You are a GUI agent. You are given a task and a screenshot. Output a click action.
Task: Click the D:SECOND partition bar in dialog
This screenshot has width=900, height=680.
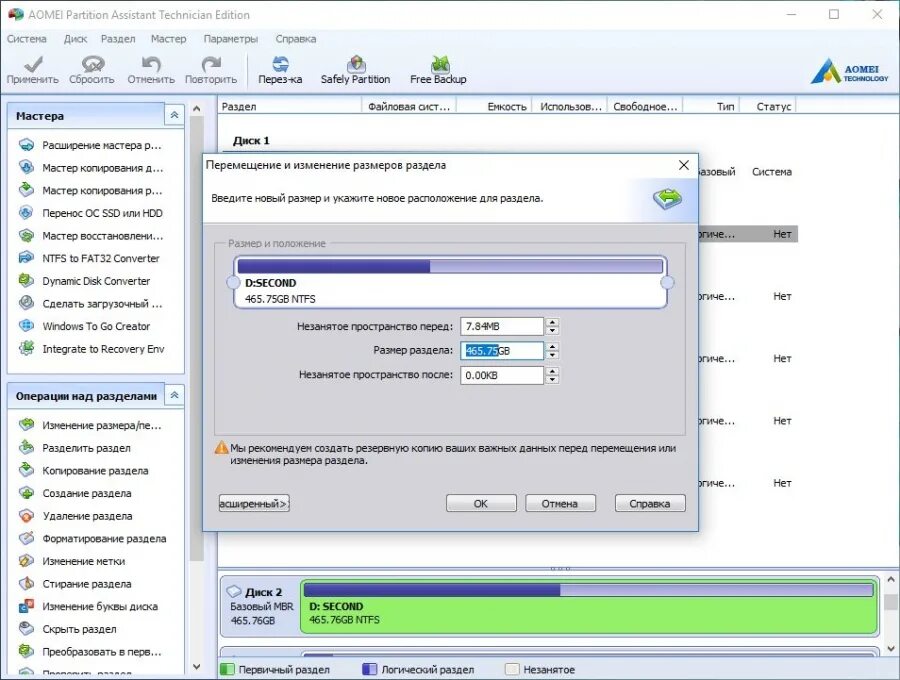pyautogui.click(x=450, y=282)
